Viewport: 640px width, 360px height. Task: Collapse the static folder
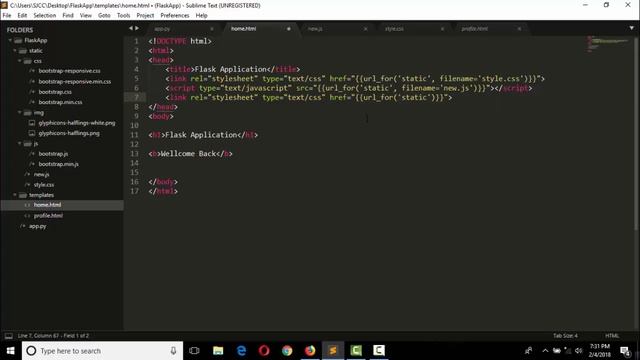tap(15, 51)
